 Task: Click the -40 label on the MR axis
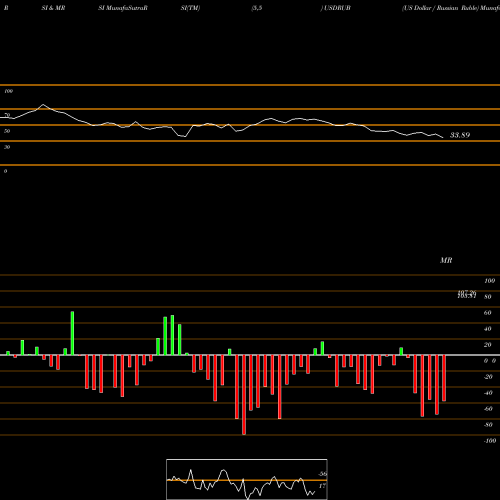coord(488,393)
